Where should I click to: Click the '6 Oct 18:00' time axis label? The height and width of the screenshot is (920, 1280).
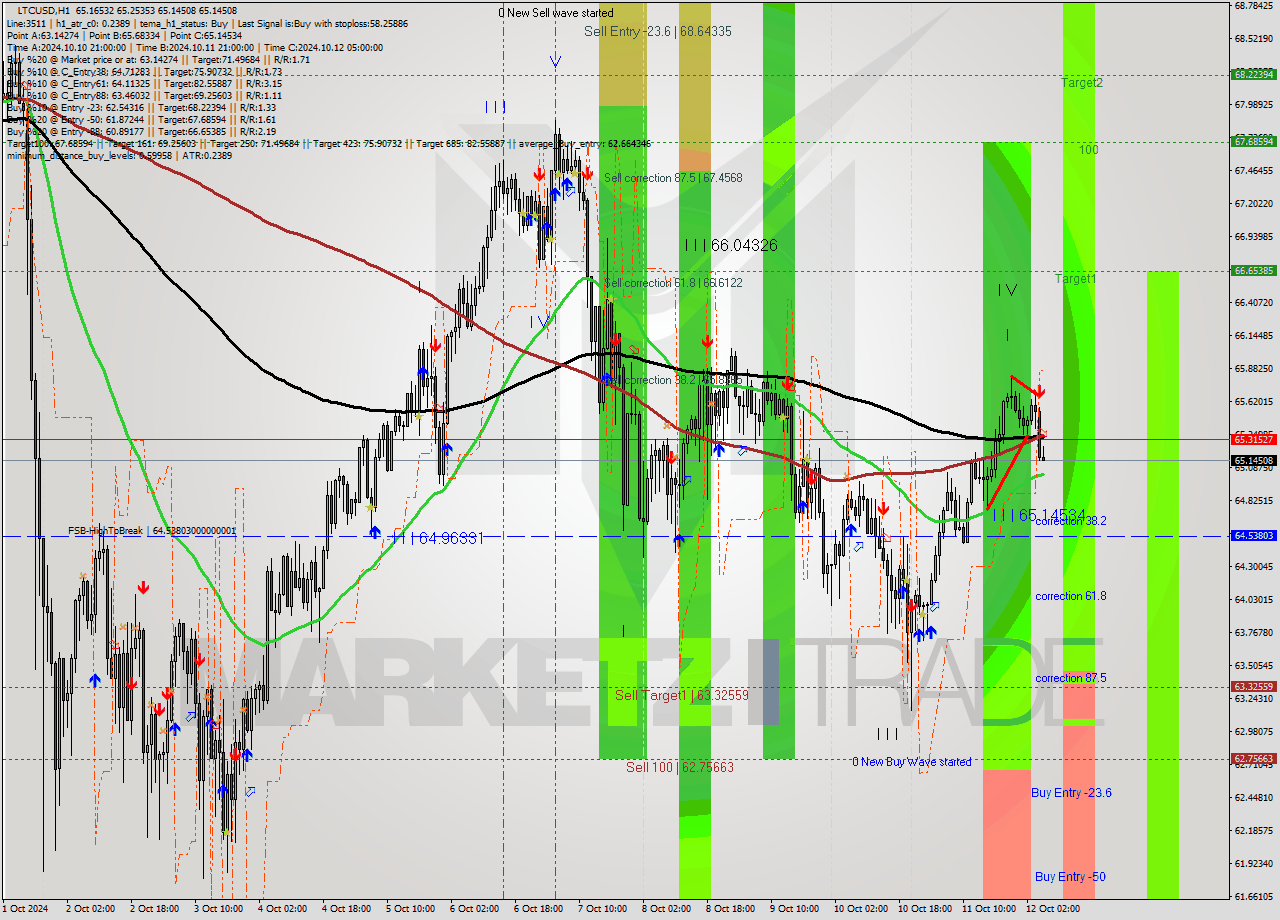pos(538,909)
